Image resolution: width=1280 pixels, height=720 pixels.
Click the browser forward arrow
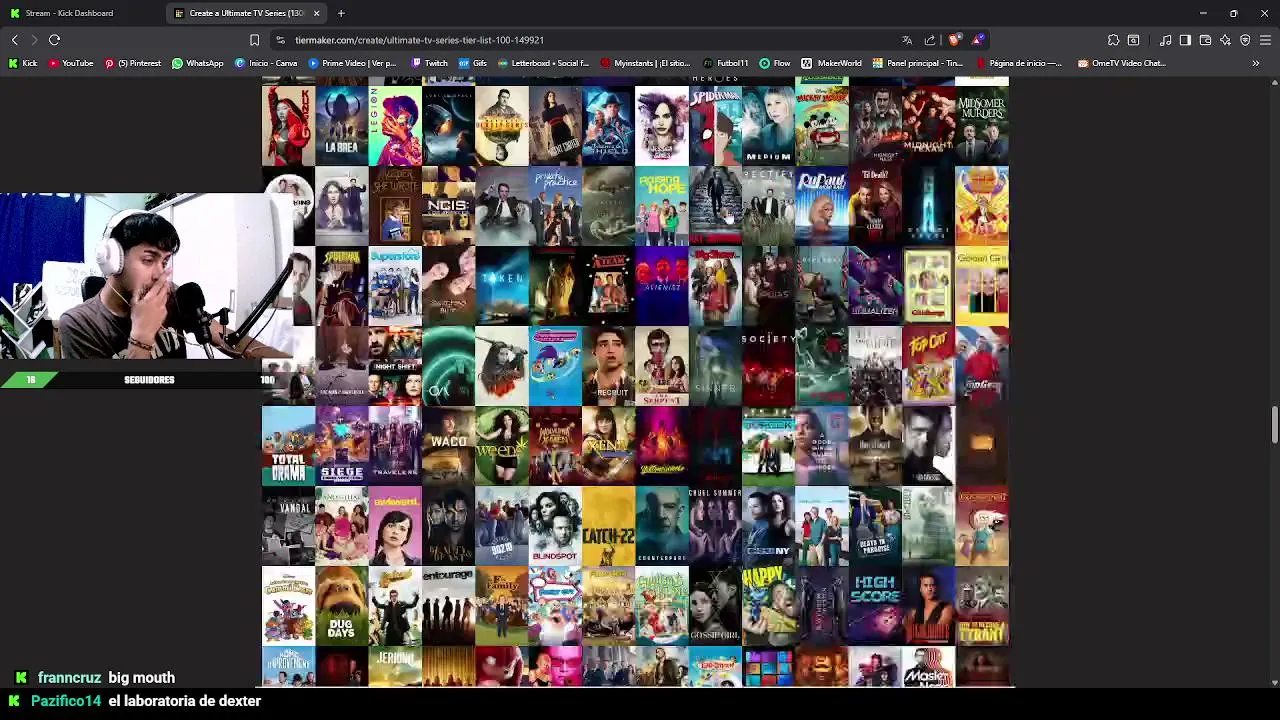point(34,40)
